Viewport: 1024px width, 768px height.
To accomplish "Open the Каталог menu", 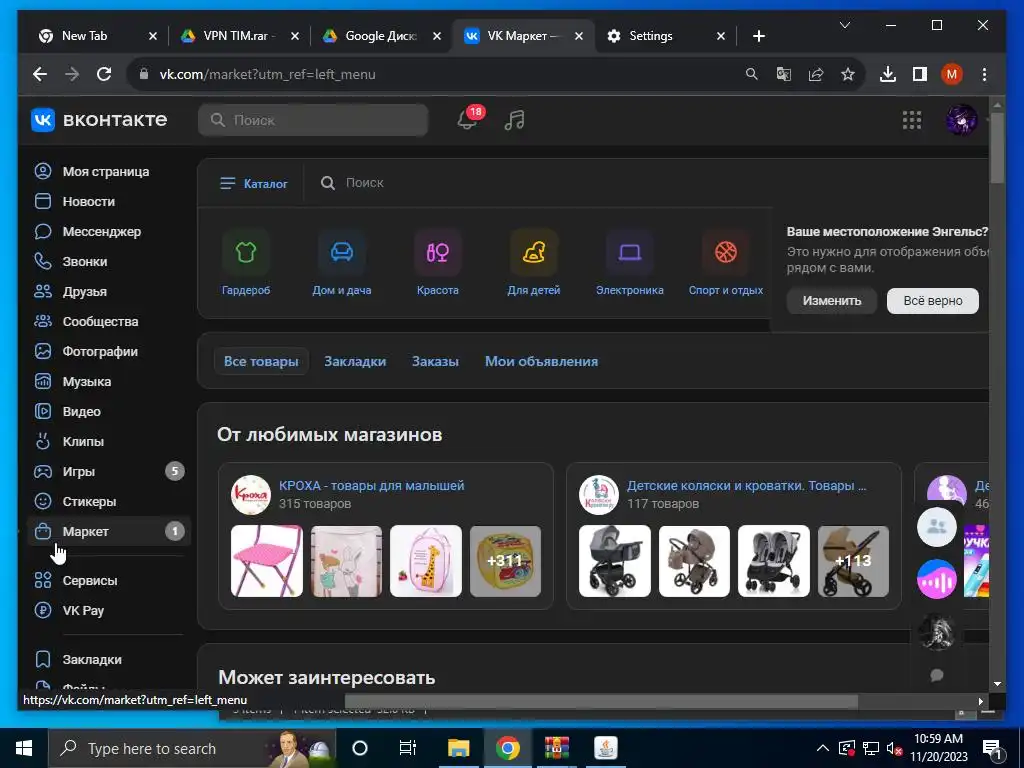I will click(253, 184).
